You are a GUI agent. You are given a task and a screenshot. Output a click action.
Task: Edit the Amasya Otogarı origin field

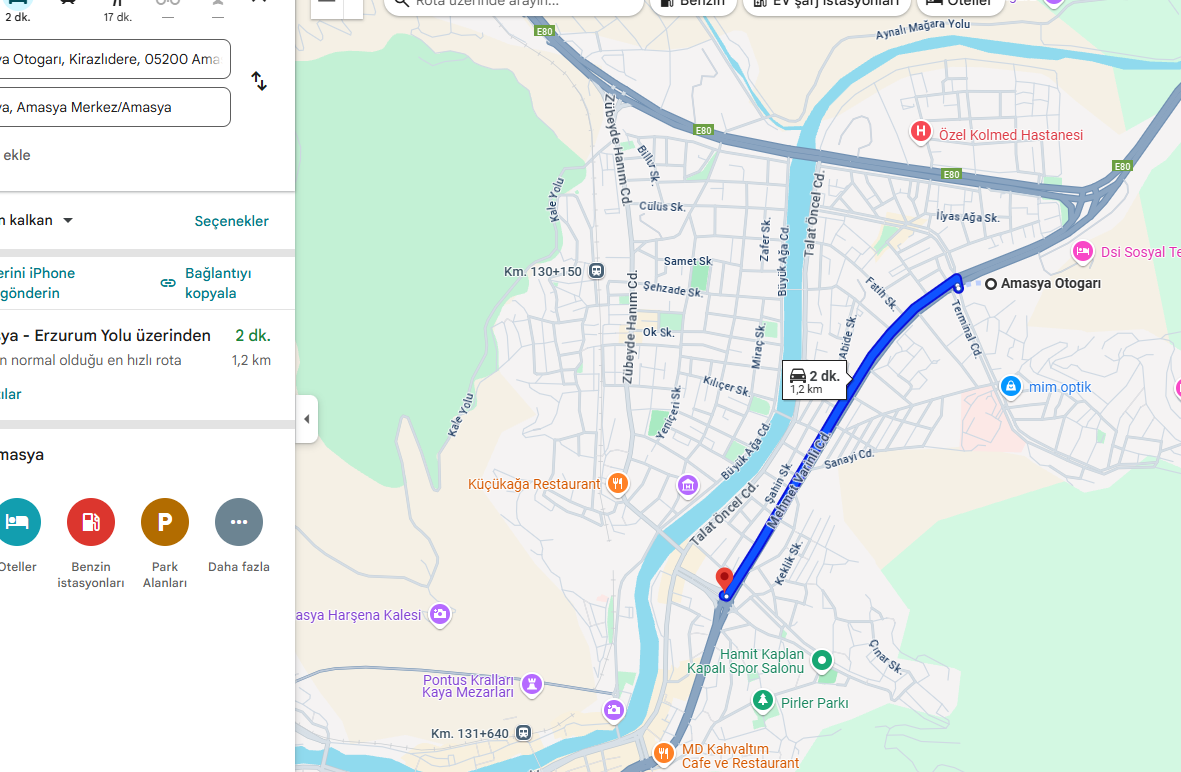pos(114,59)
